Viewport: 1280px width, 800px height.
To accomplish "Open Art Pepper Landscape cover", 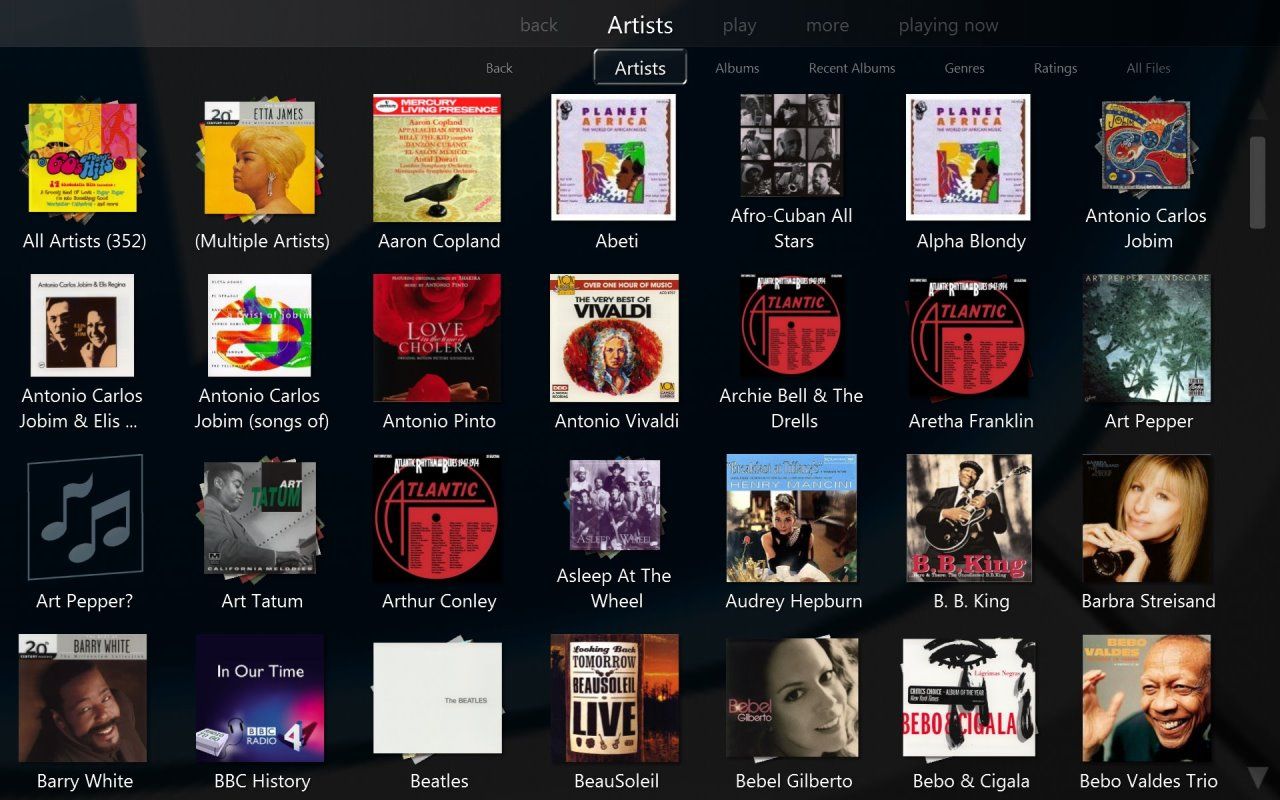I will tap(1147, 338).
